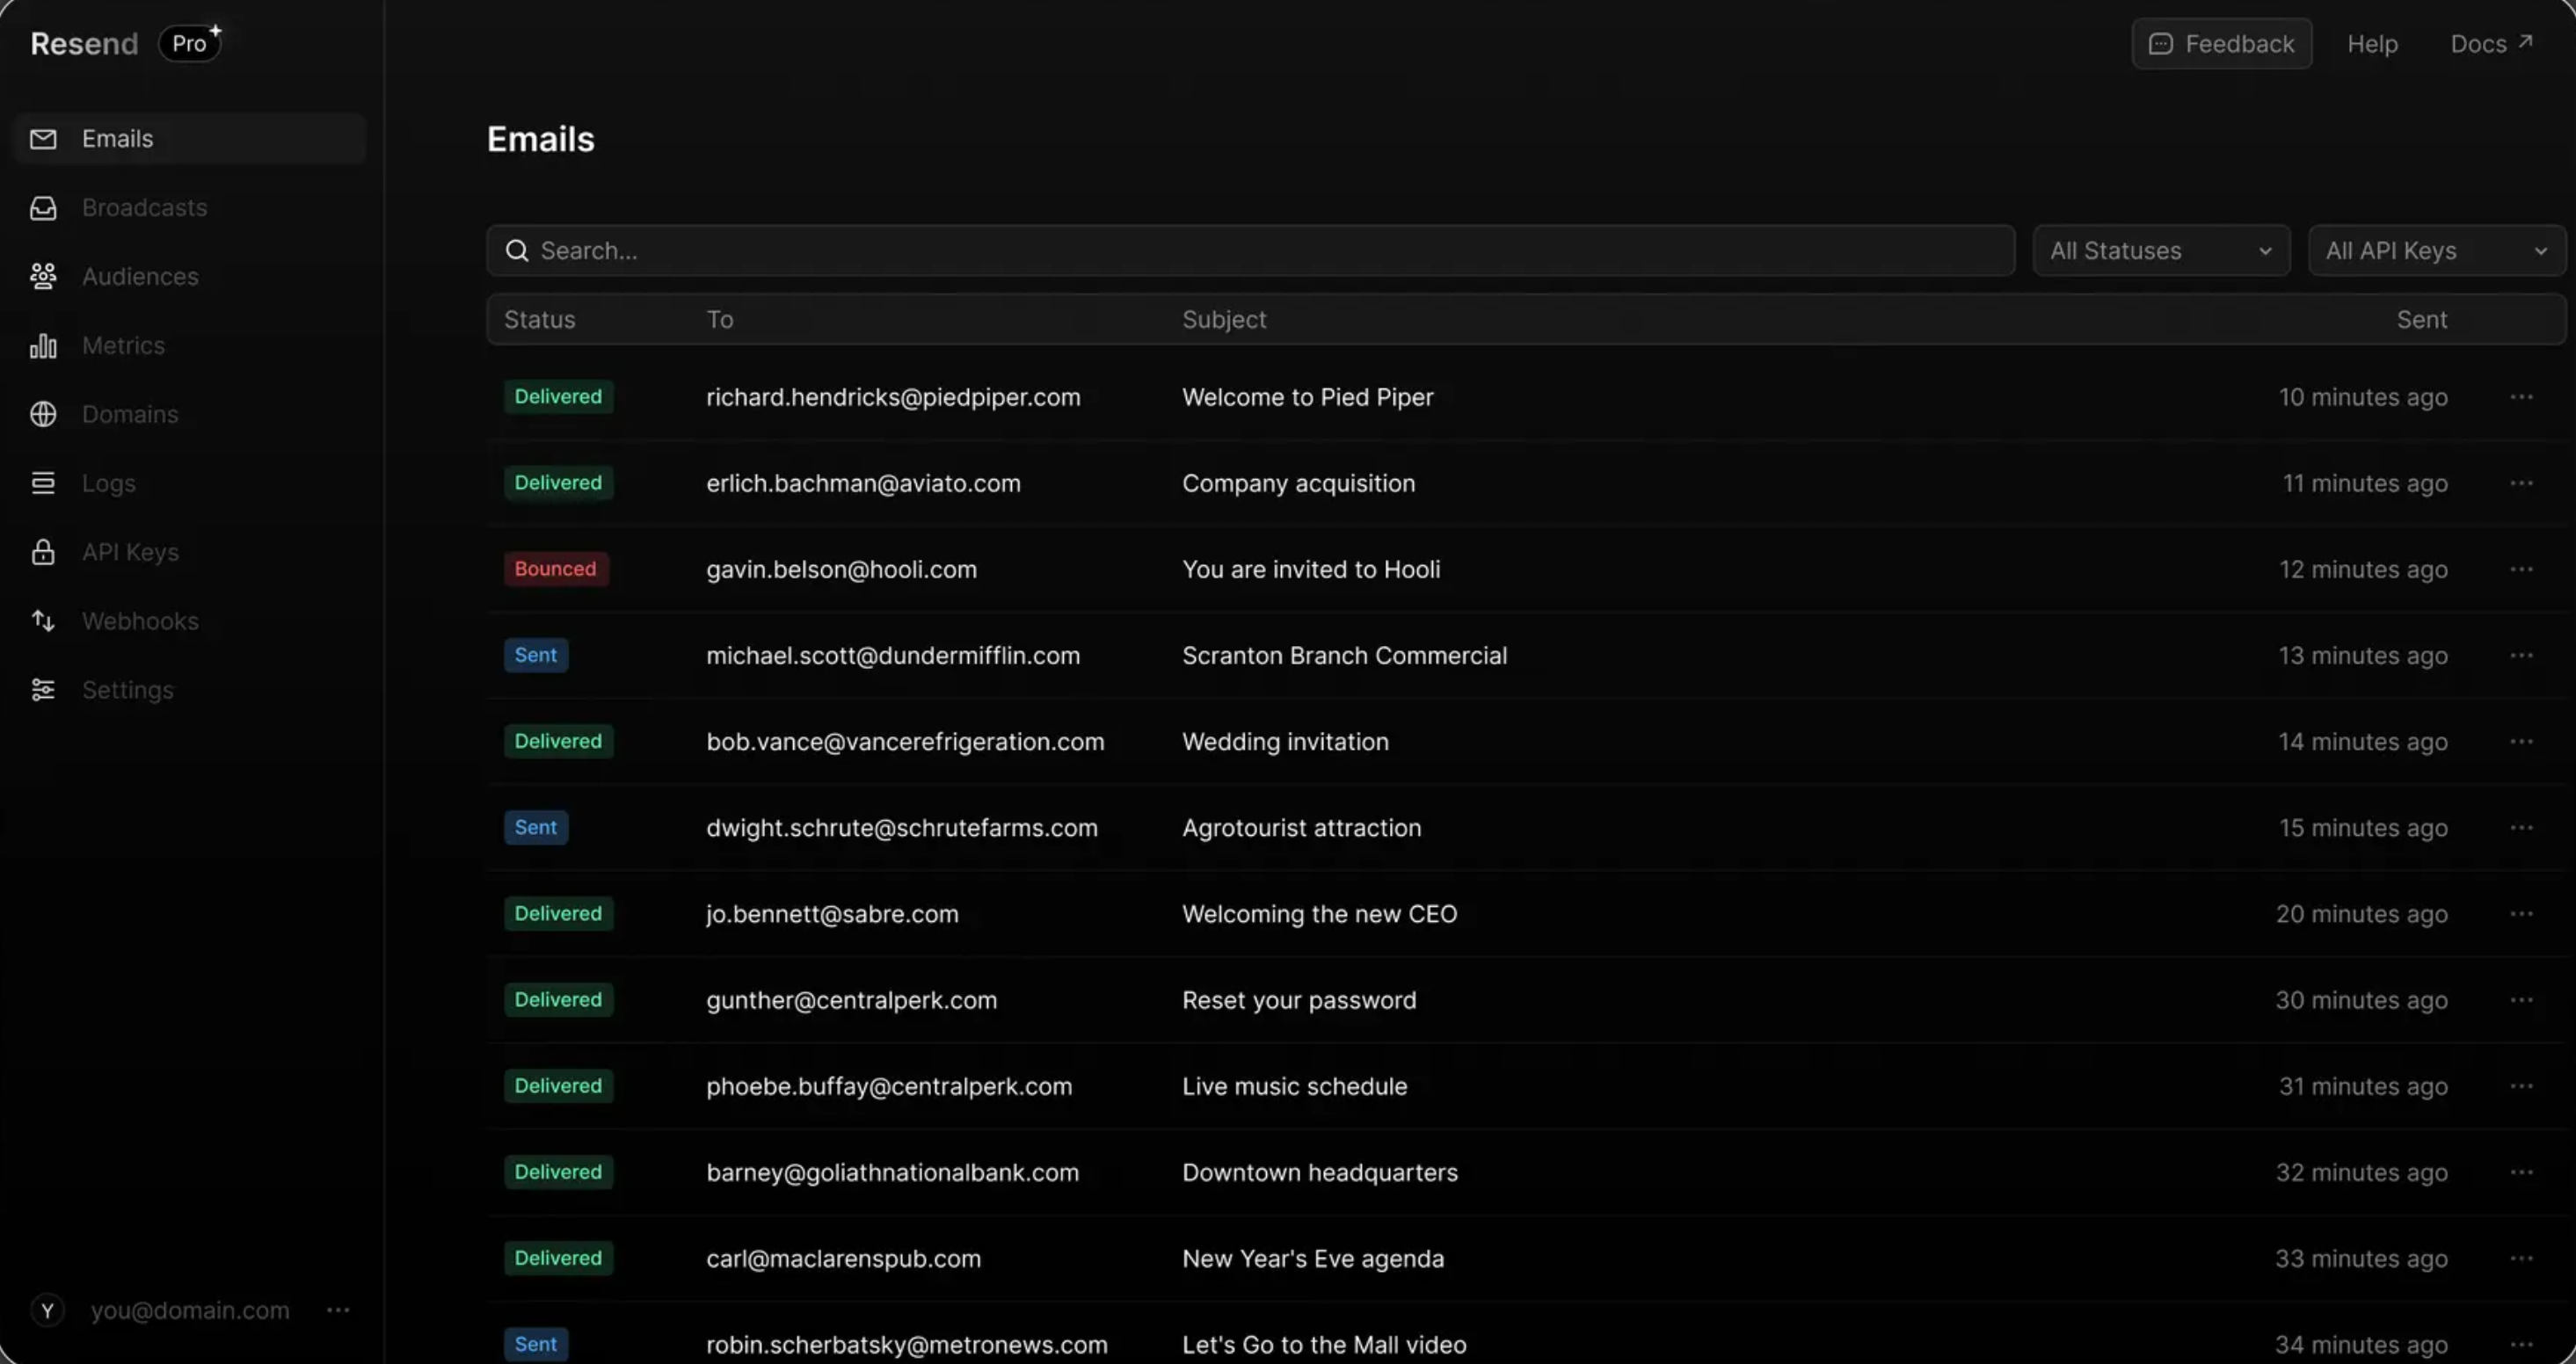Open email to gavin.belson@hooli.com
The width and height of the screenshot is (2576, 1364).
click(841, 570)
